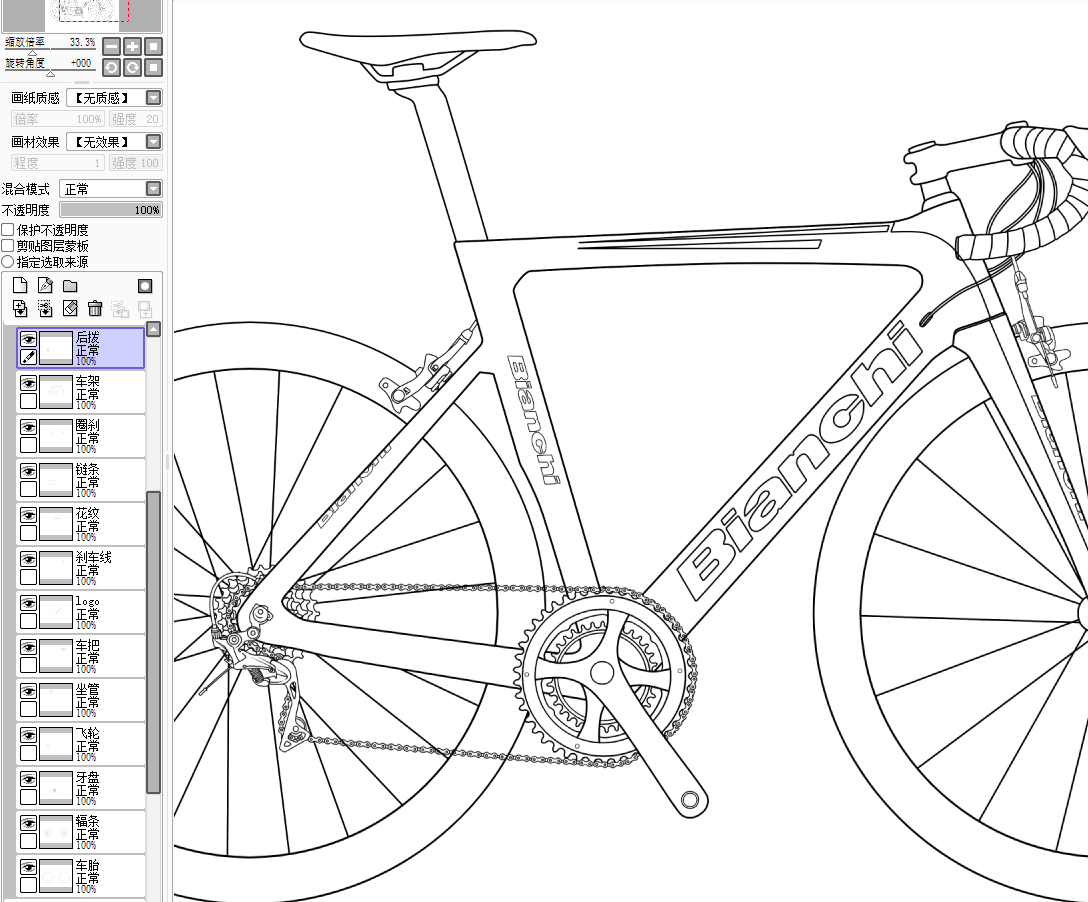Open the 画材效果 effect dropdown
Image resolution: width=1088 pixels, height=902 pixels.
point(153,142)
